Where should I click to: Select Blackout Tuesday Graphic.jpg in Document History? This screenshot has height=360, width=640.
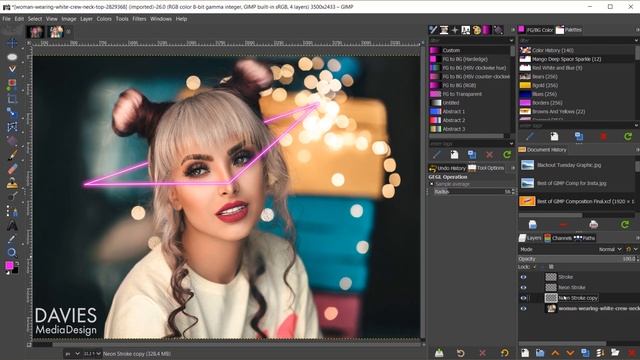(577, 165)
